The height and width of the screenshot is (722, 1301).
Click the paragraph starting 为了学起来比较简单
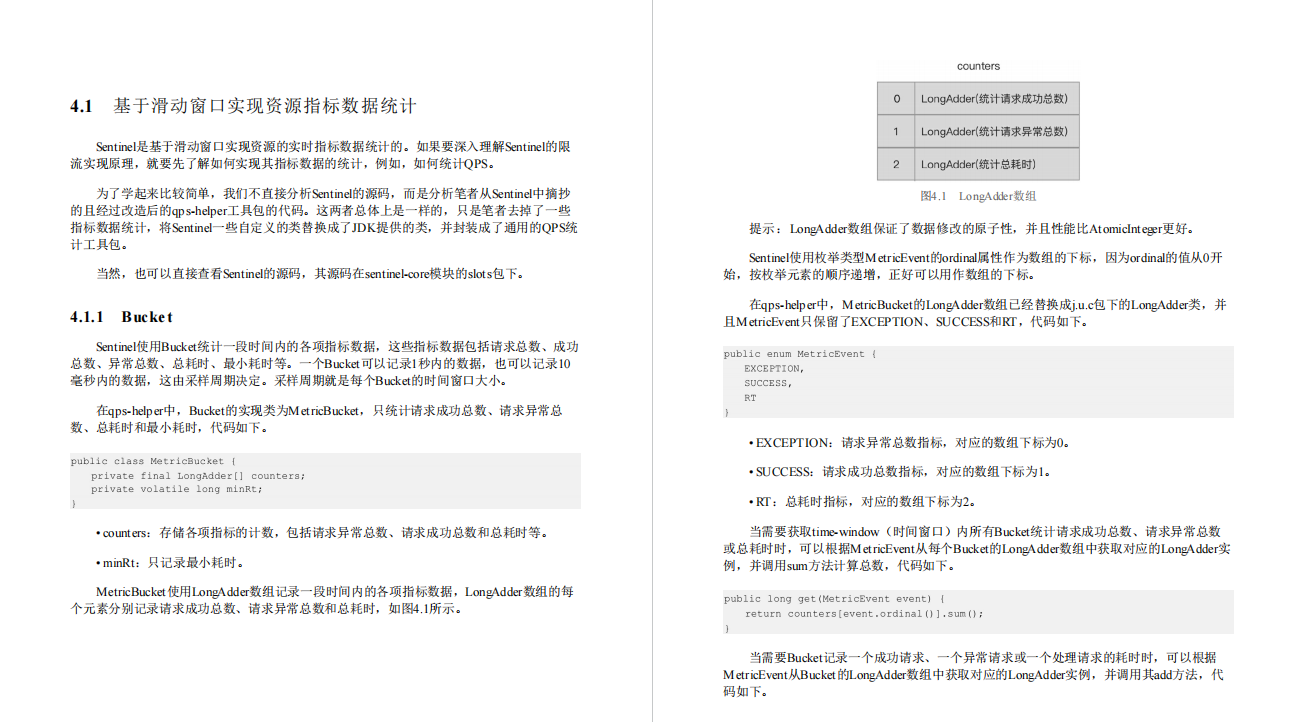coord(324,218)
